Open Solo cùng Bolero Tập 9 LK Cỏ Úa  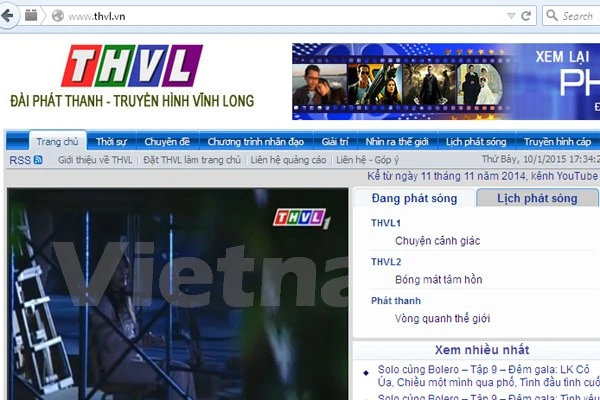tap(488, 376)
